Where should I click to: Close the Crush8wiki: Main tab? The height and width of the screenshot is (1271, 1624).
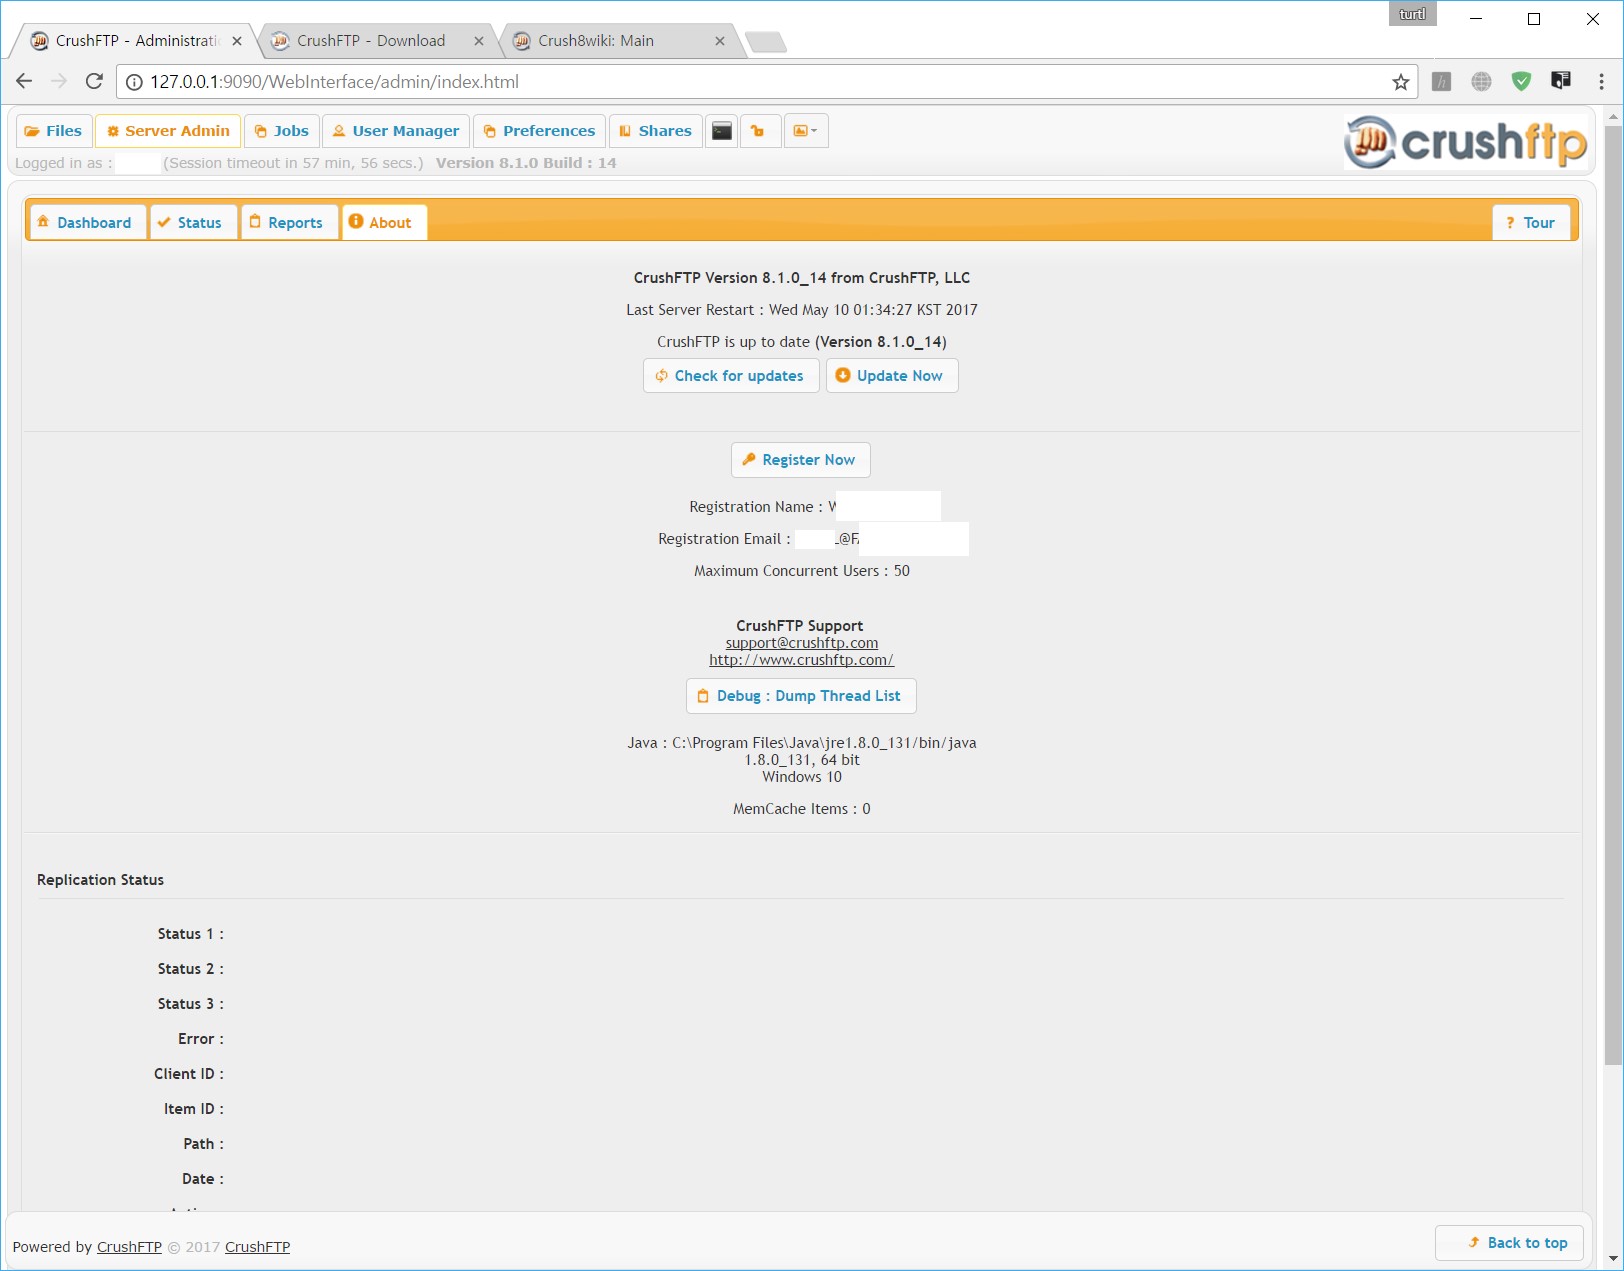point(720,41)
